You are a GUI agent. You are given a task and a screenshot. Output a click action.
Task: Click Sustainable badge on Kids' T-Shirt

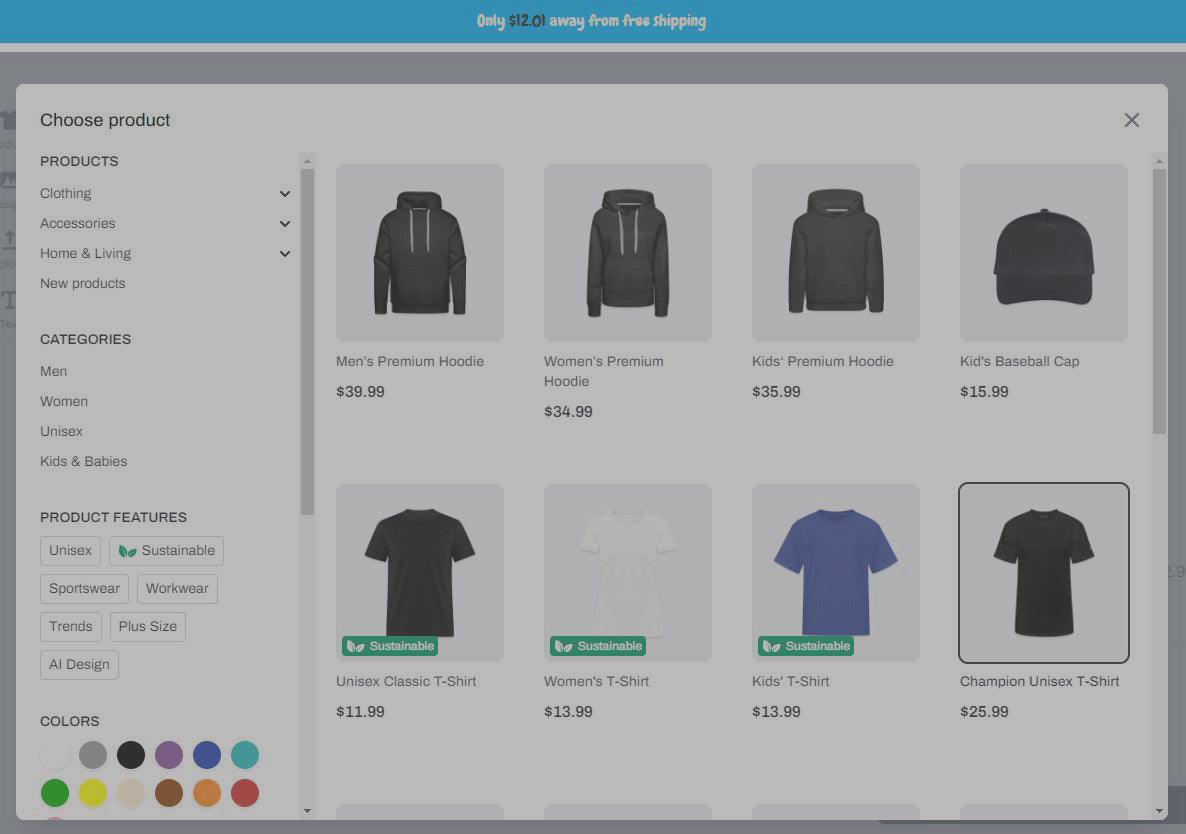click(806, 646)
